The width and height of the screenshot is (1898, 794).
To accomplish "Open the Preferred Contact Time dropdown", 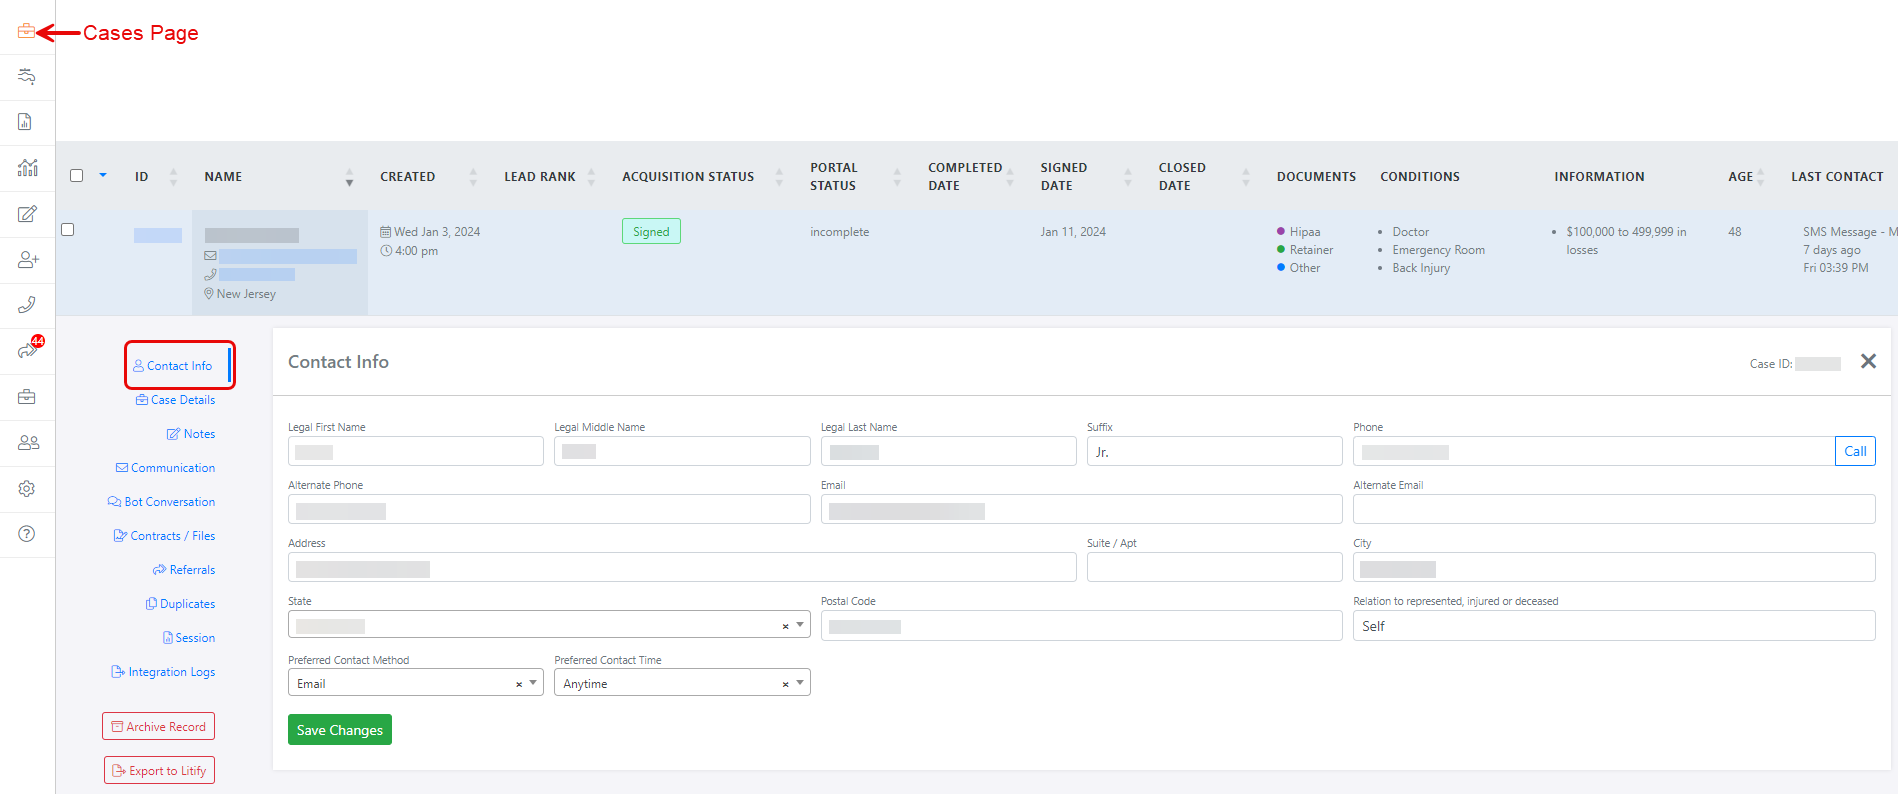I will tap(799, 683).
